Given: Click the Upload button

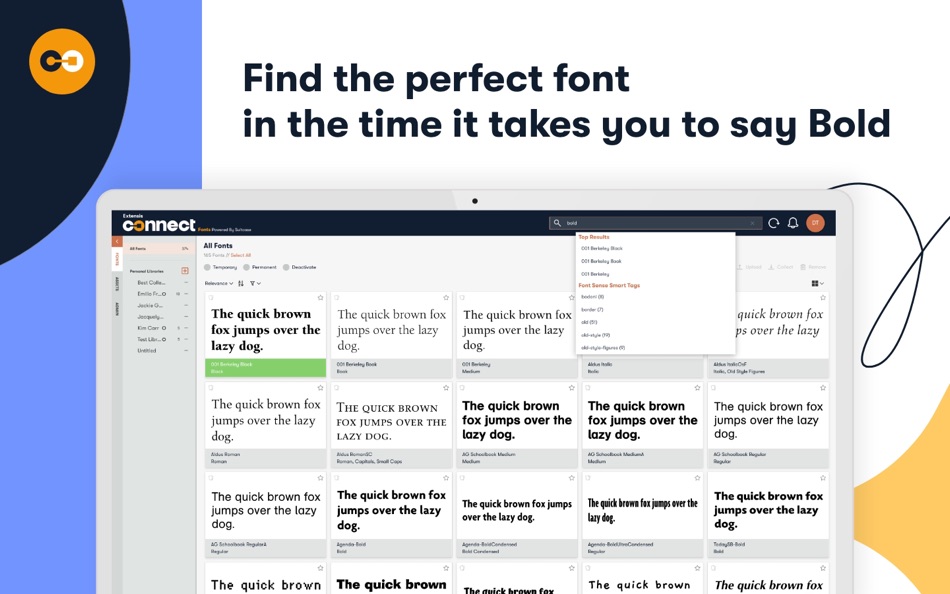Looking at the screenshot, I should point(749,267).
